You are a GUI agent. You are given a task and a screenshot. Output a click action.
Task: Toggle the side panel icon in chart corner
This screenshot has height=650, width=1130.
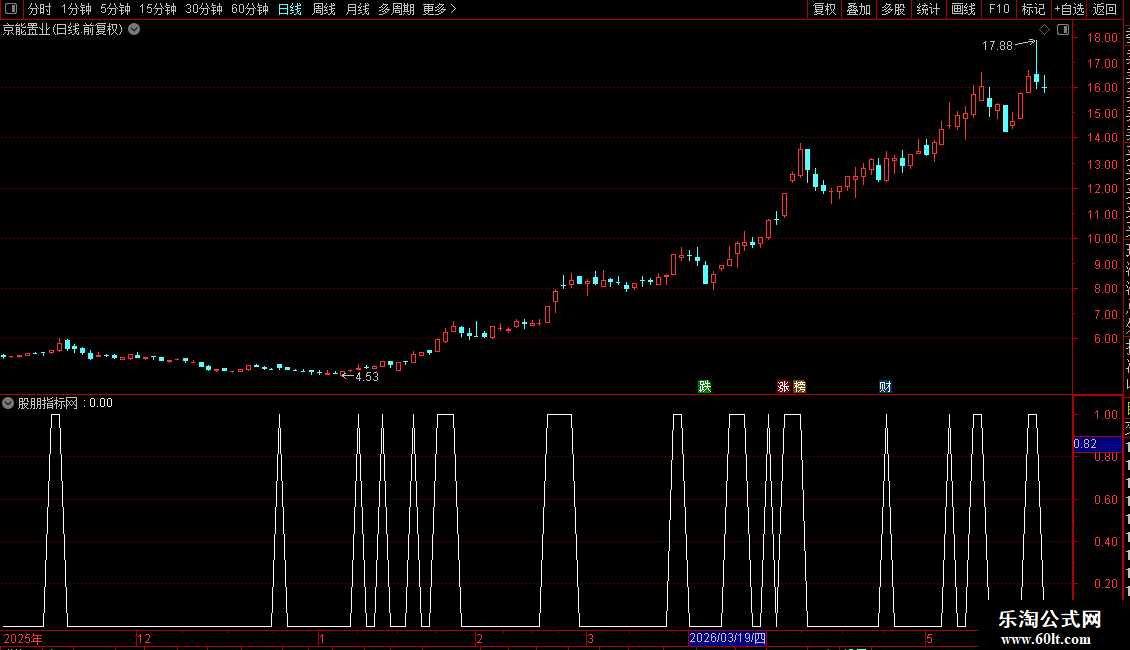[1063, 30]
